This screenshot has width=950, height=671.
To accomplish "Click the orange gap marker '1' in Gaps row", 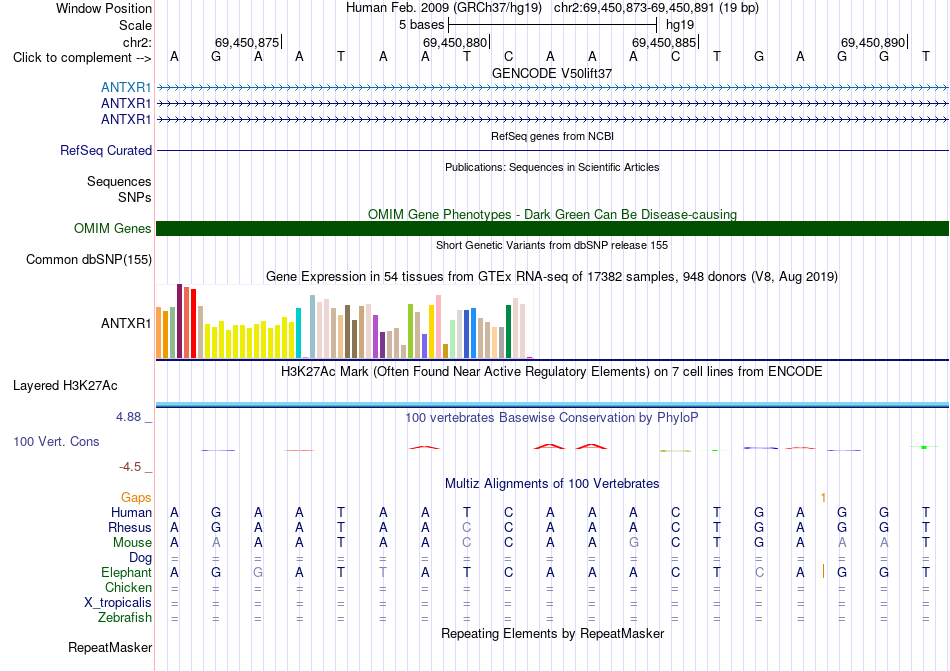I will click(x=823, y=498).
